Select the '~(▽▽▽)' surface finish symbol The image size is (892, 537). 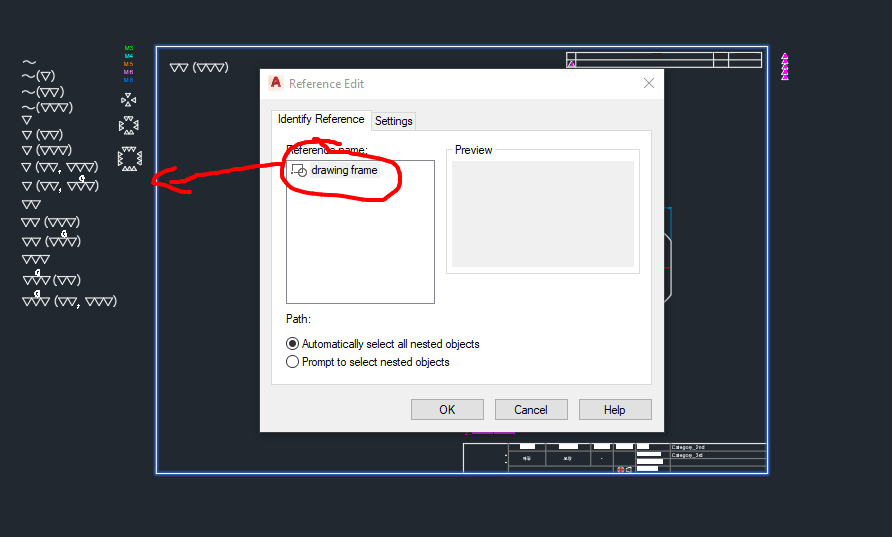[48, 108]
